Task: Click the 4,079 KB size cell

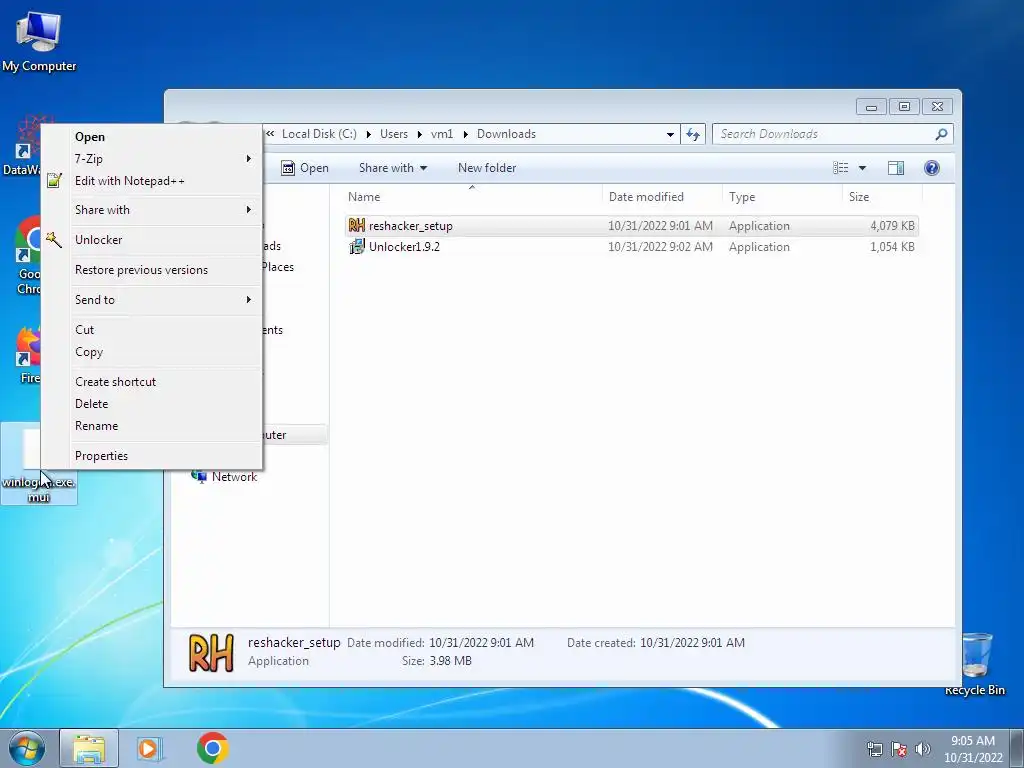Action: (x=892, y=226)
